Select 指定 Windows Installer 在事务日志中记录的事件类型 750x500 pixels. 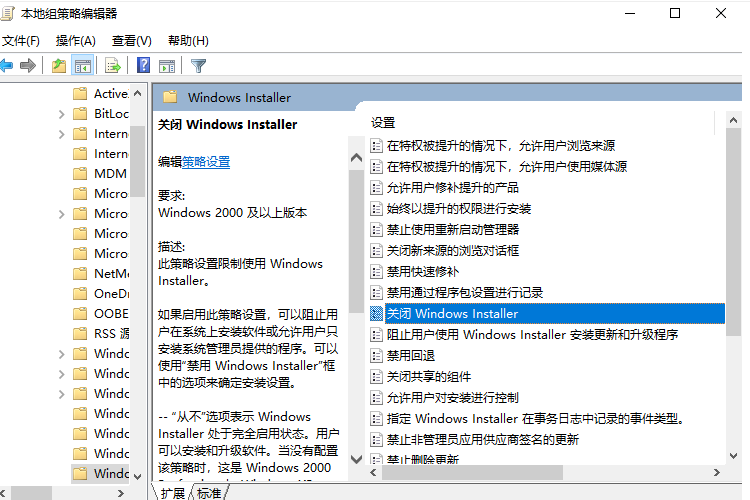coord(535,419)
